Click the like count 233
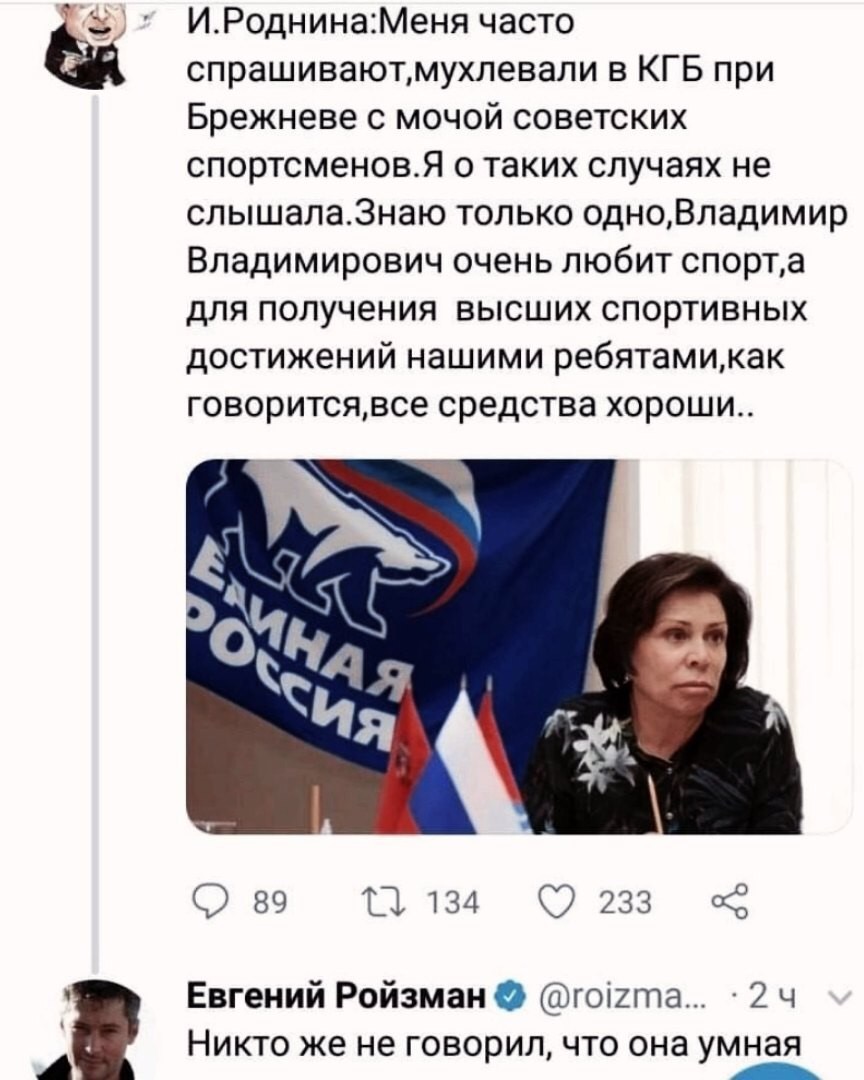This screenshot has height=1080, width=864. [625, 905]
